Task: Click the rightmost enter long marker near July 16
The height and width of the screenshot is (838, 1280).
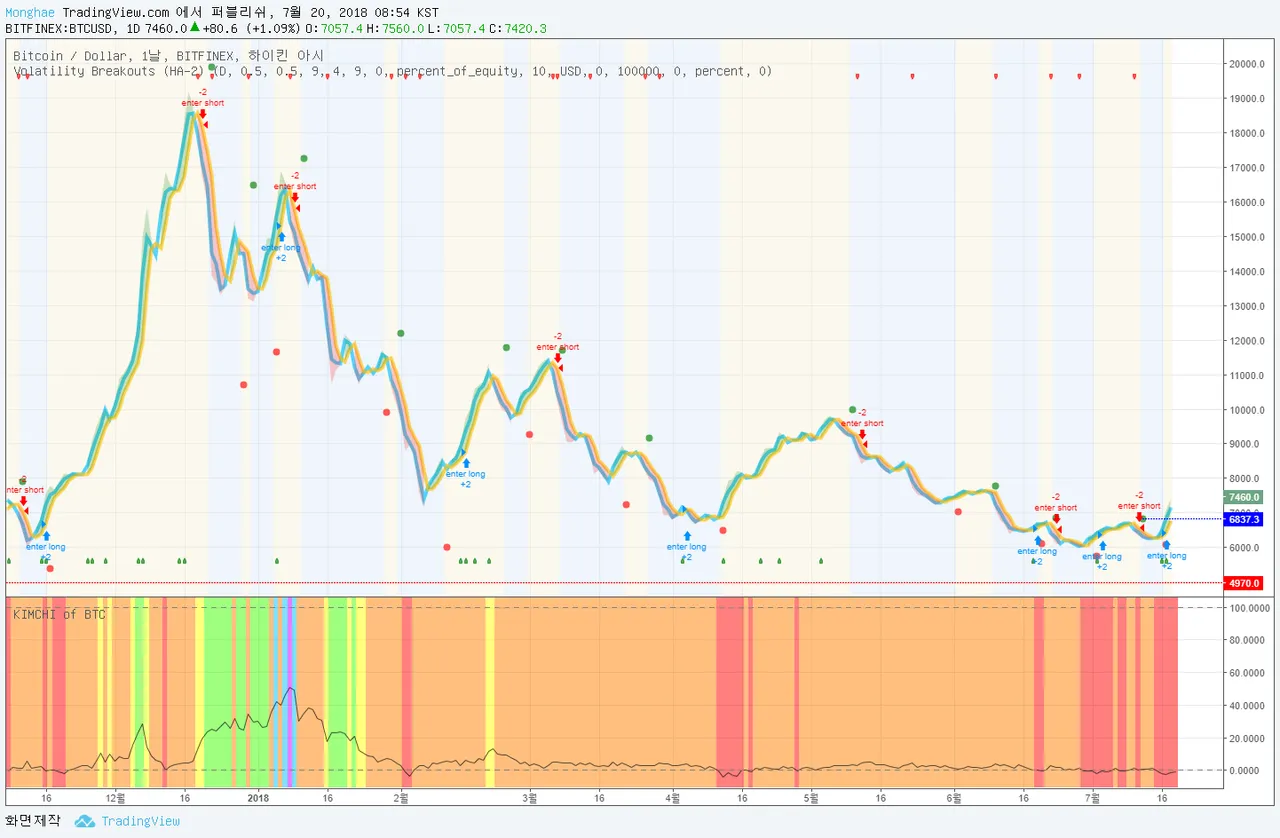Action: 1166,556
